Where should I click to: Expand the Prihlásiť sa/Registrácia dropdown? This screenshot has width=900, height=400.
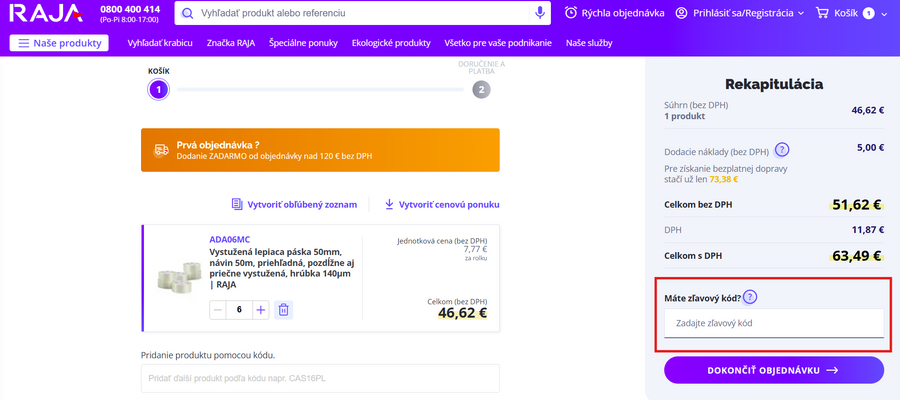coord(740,13)
